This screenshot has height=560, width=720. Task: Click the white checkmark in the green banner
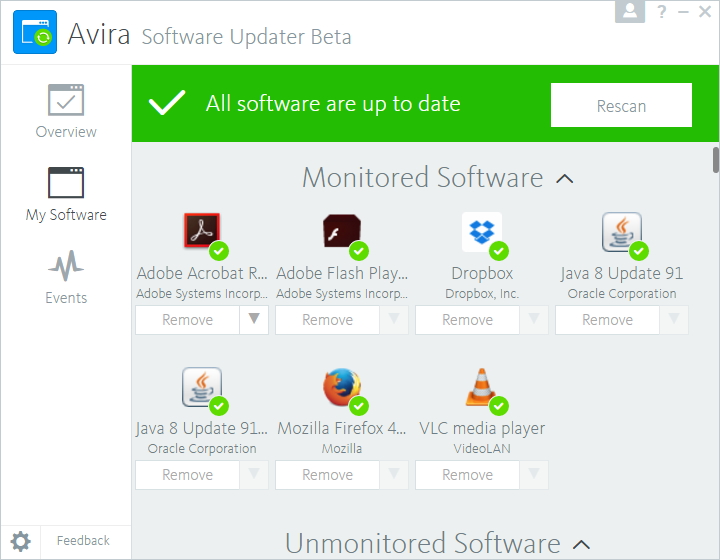[167, 102]
